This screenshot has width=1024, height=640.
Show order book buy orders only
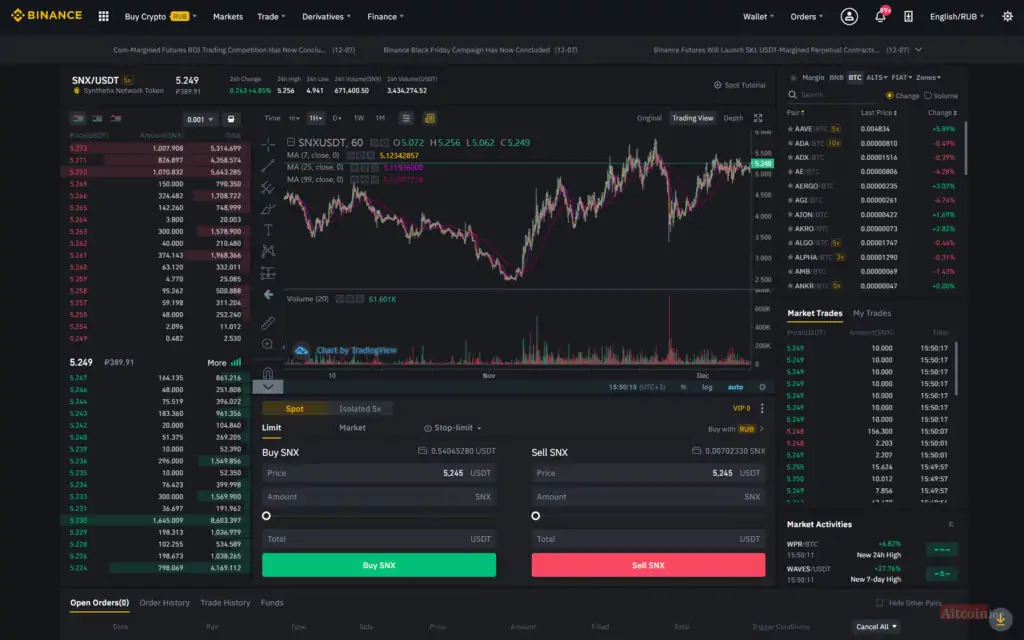tap(97, 118)
